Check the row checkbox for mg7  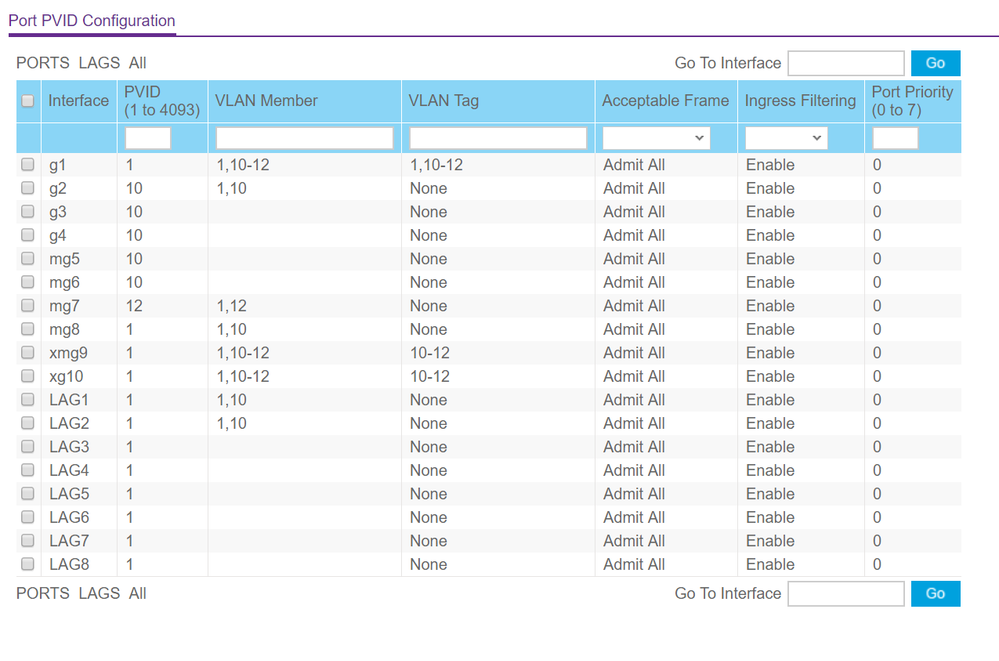[x=27, y=305]
